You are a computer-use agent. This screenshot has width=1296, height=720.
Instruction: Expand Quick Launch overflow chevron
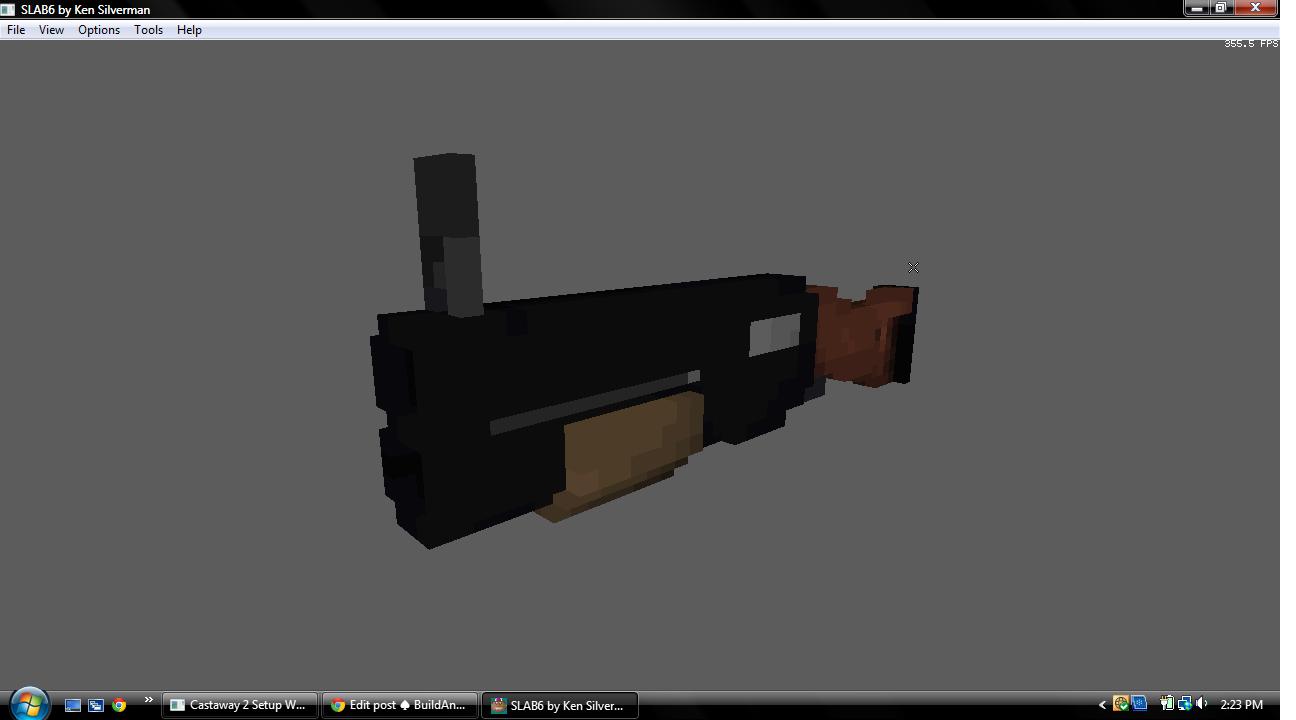coord(148,700)
